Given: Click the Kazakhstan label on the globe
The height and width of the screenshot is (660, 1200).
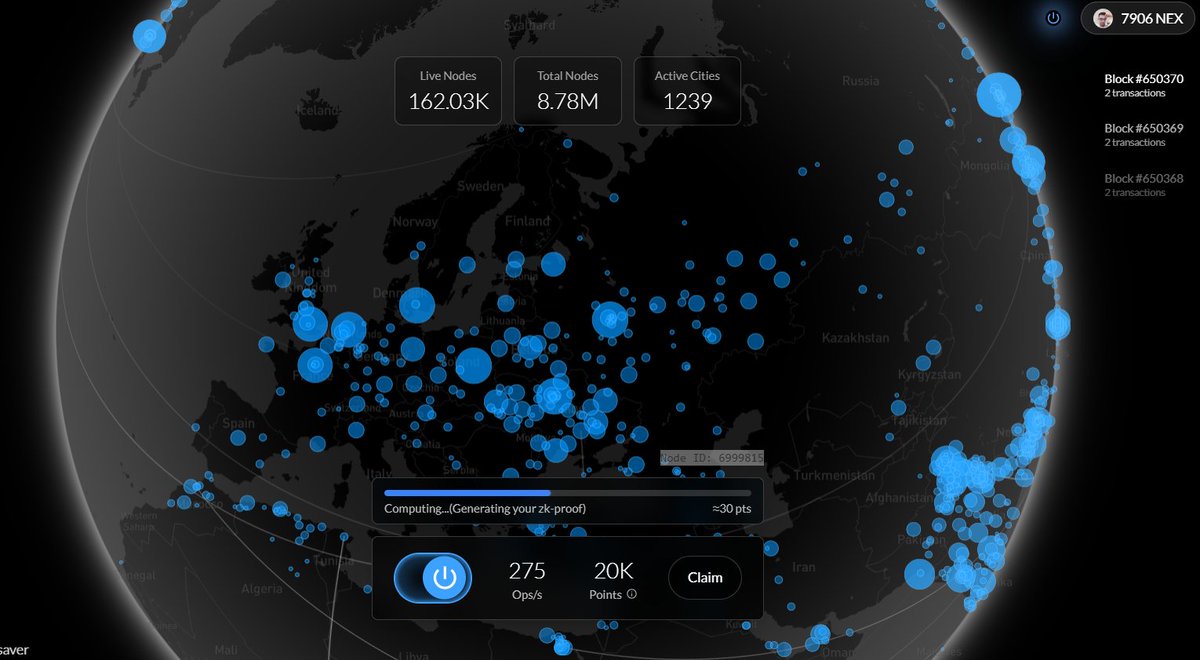Looking at the screenshot, I should [855, 338].
